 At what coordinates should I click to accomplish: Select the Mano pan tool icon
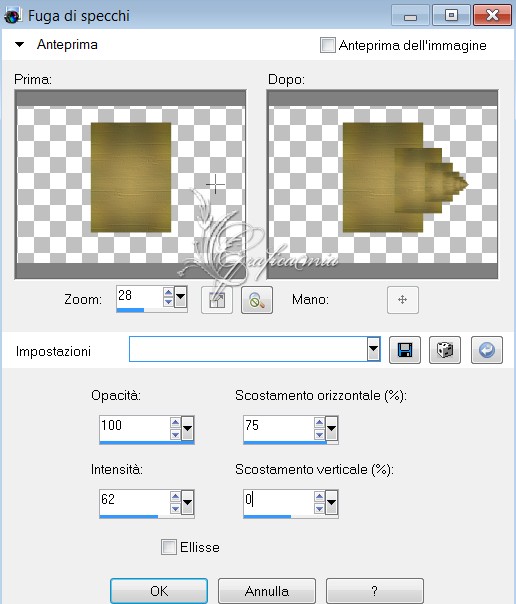(402, 300)
